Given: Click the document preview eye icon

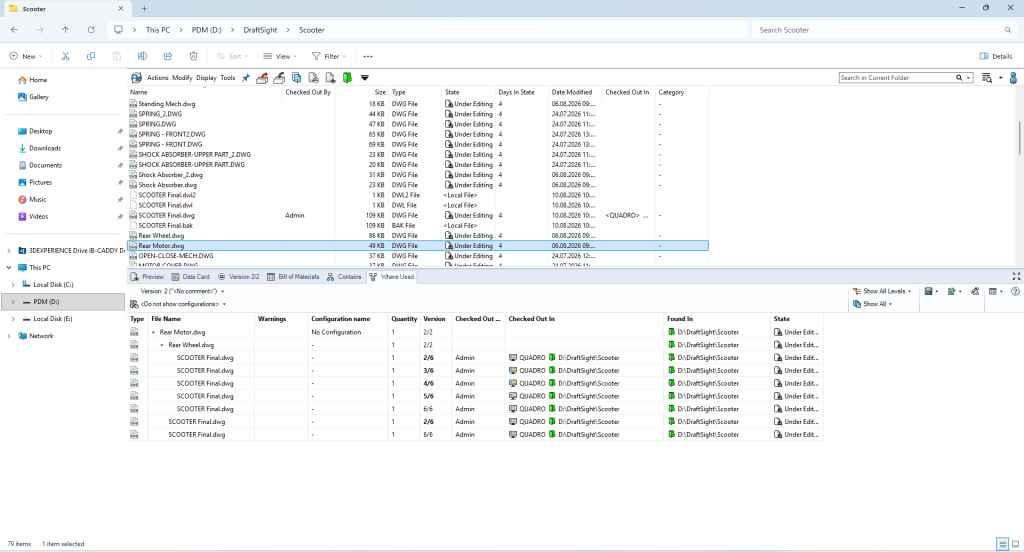Looking at the screenshot, I should (330, 78).
